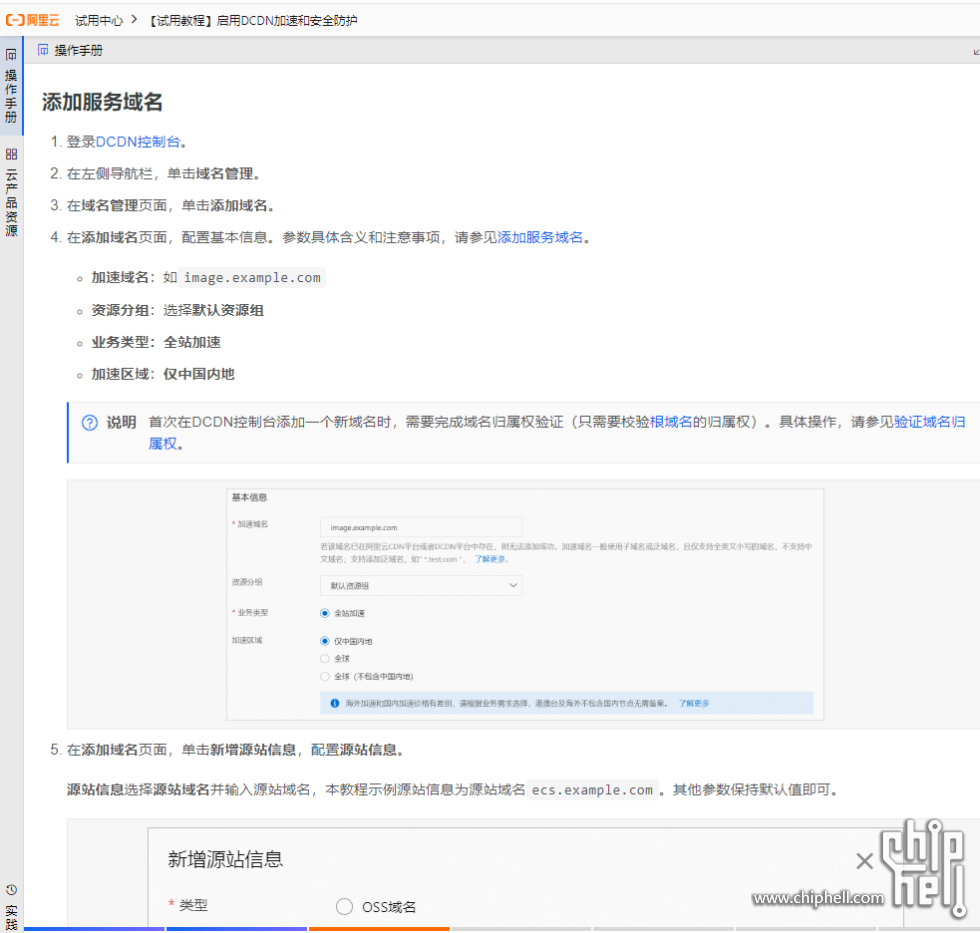The image size is (980, 933).
Task: Open the 实践 tab at the sidebar bottom
Action: pos(11,917)
